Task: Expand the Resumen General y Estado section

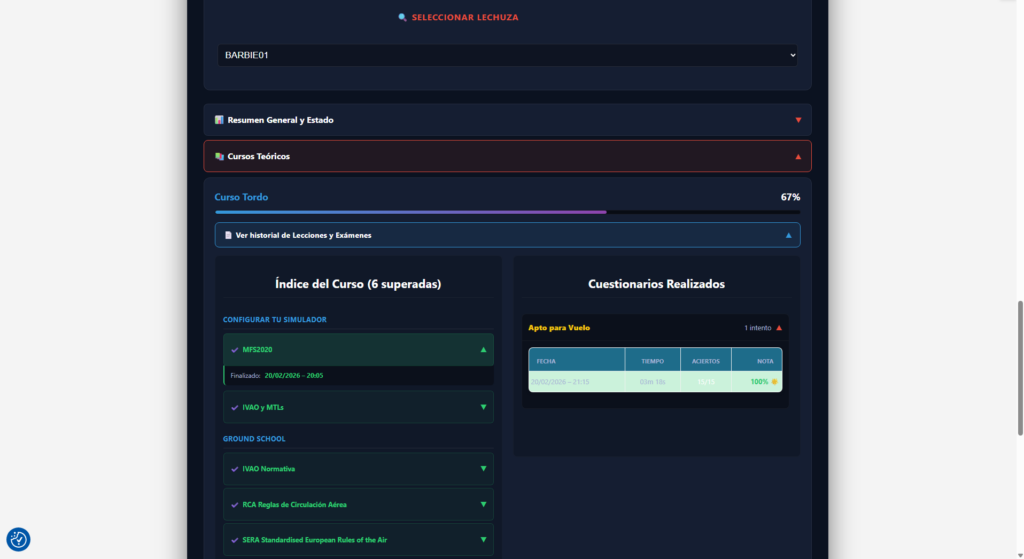Action: 797,120
